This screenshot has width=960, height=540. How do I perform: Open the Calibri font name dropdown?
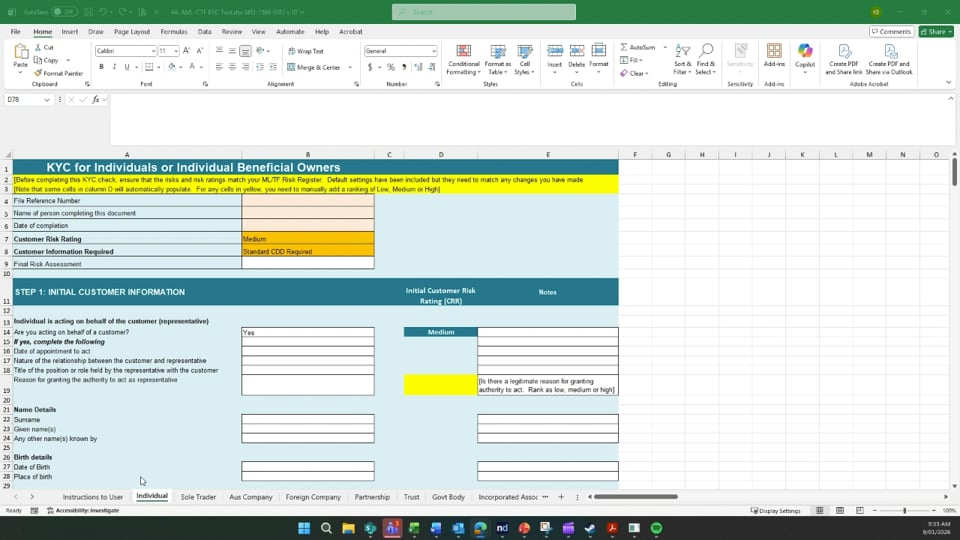click(x=153, y=51)
